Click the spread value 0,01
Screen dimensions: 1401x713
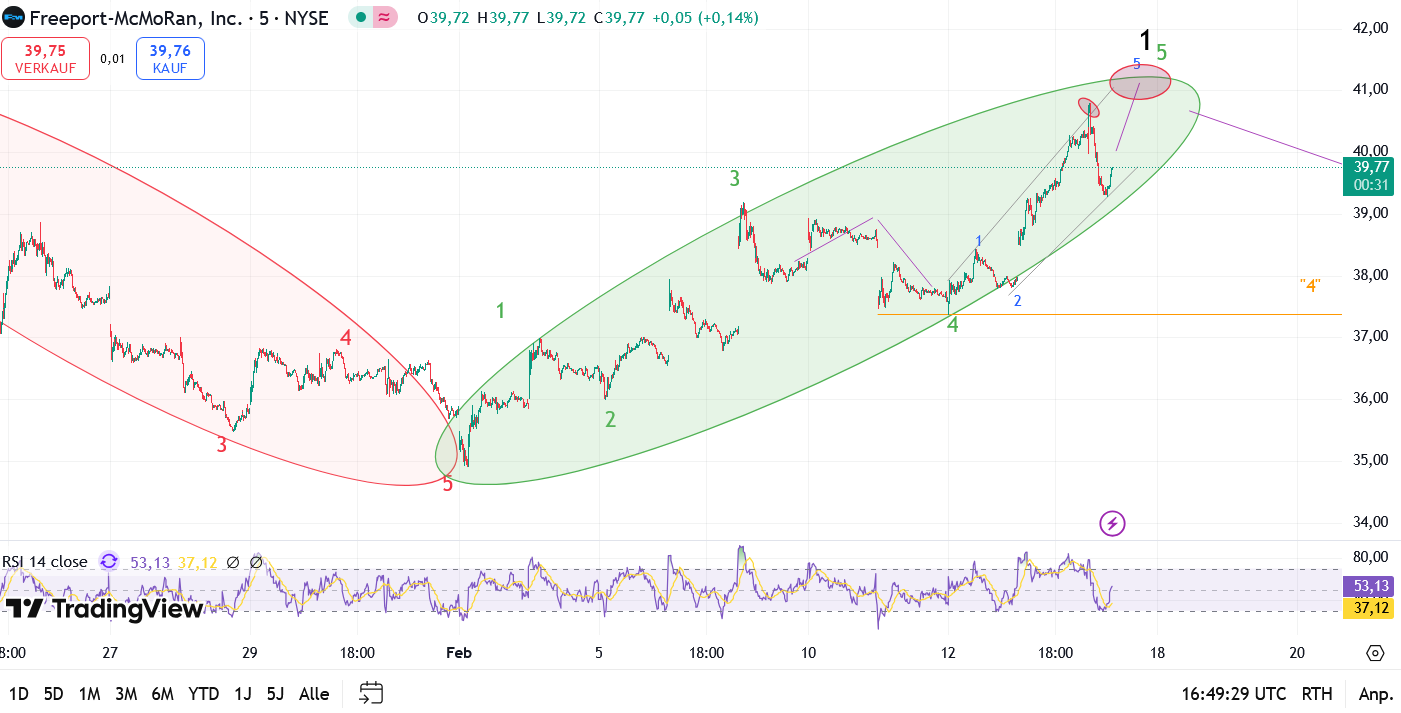pyautogui.click(x=113, y=59)
